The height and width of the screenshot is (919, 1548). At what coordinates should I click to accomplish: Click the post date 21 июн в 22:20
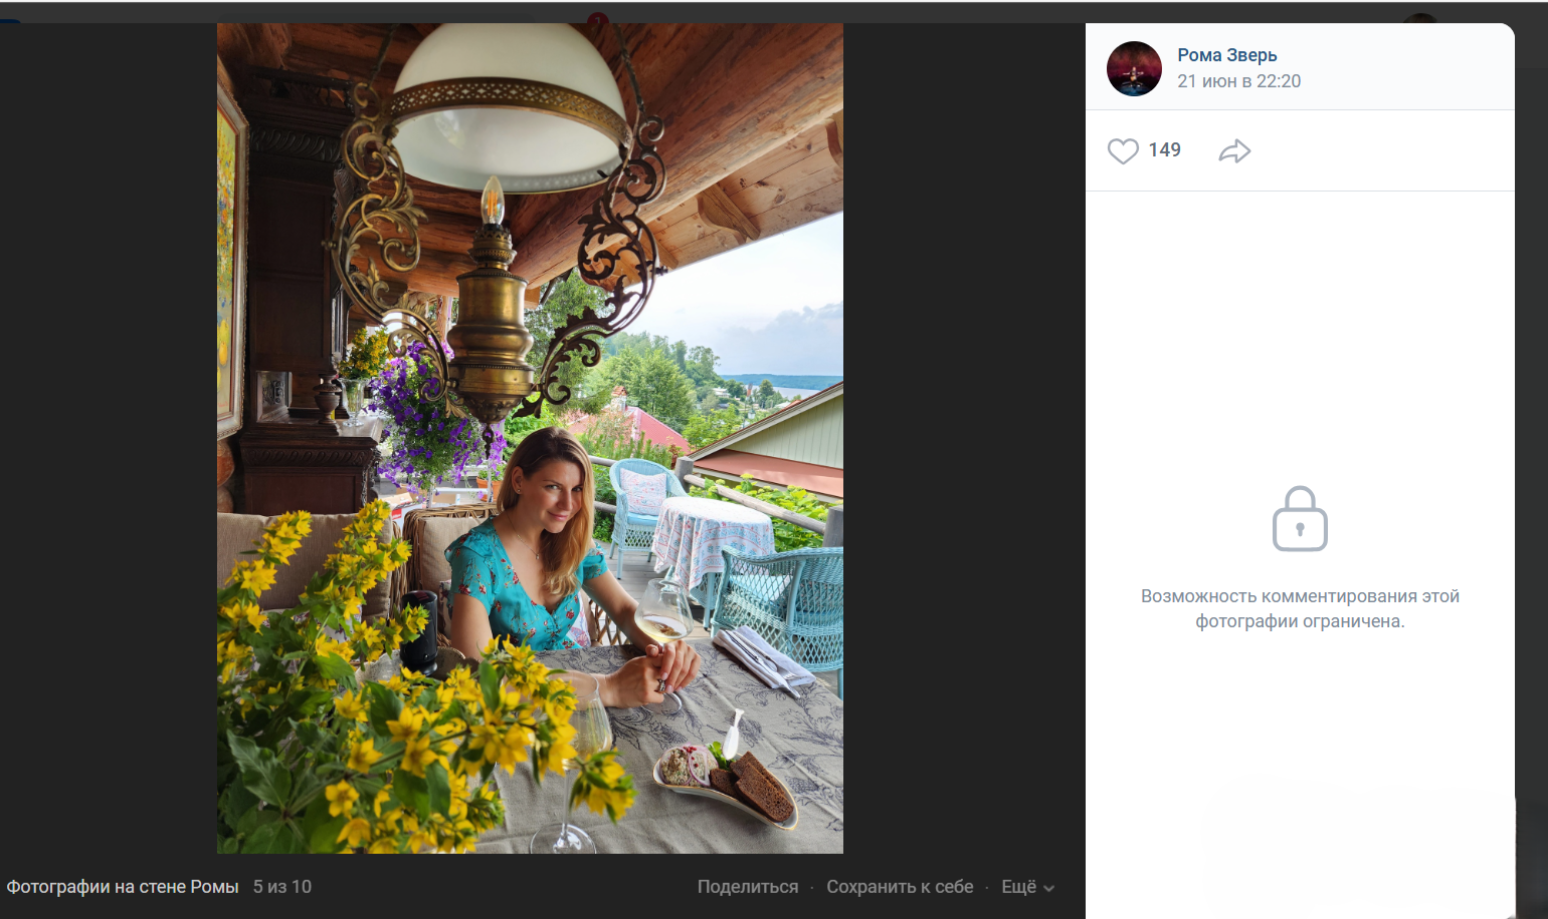pos(1239,81)
